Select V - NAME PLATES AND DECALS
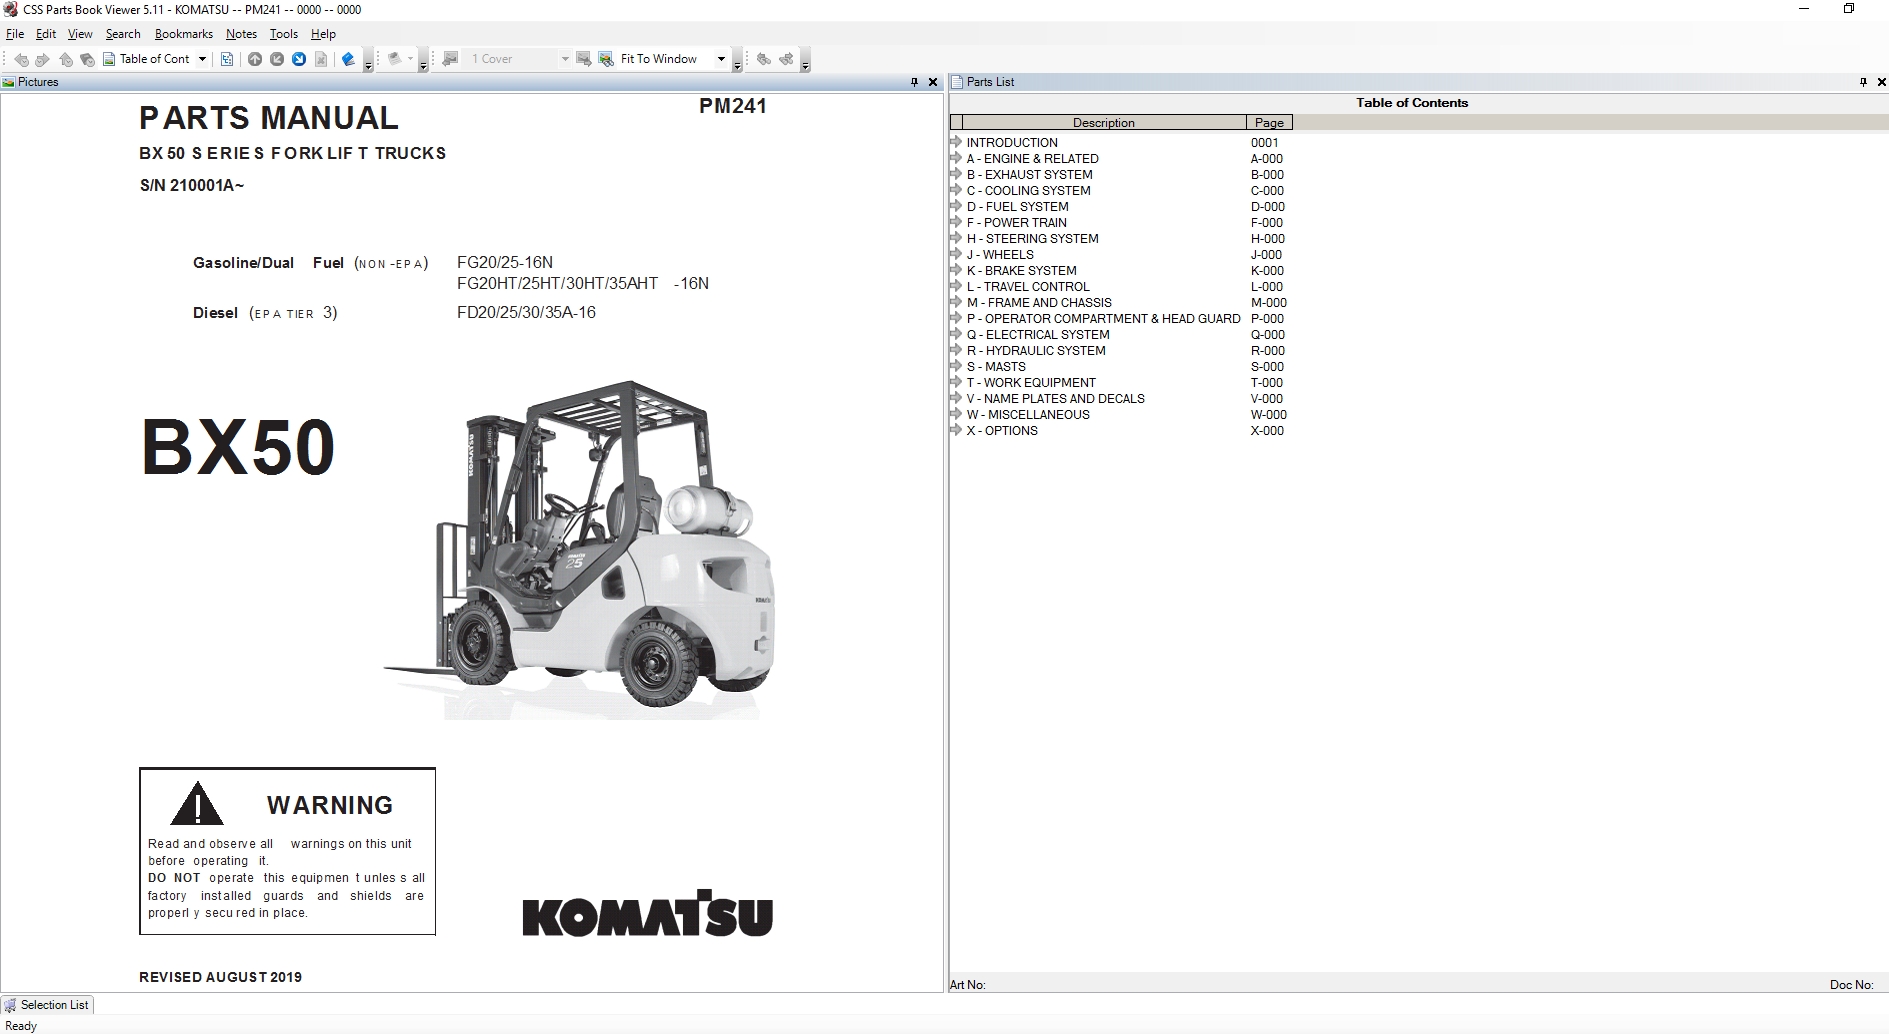Image resolution: width=1889 pixels, height=1034 pixels. (1055, 399)
